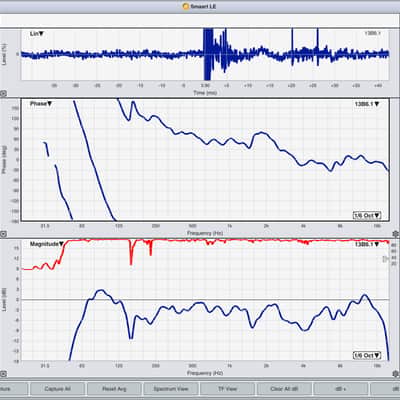Open the Phase plot type dropdown

(41, 104)
